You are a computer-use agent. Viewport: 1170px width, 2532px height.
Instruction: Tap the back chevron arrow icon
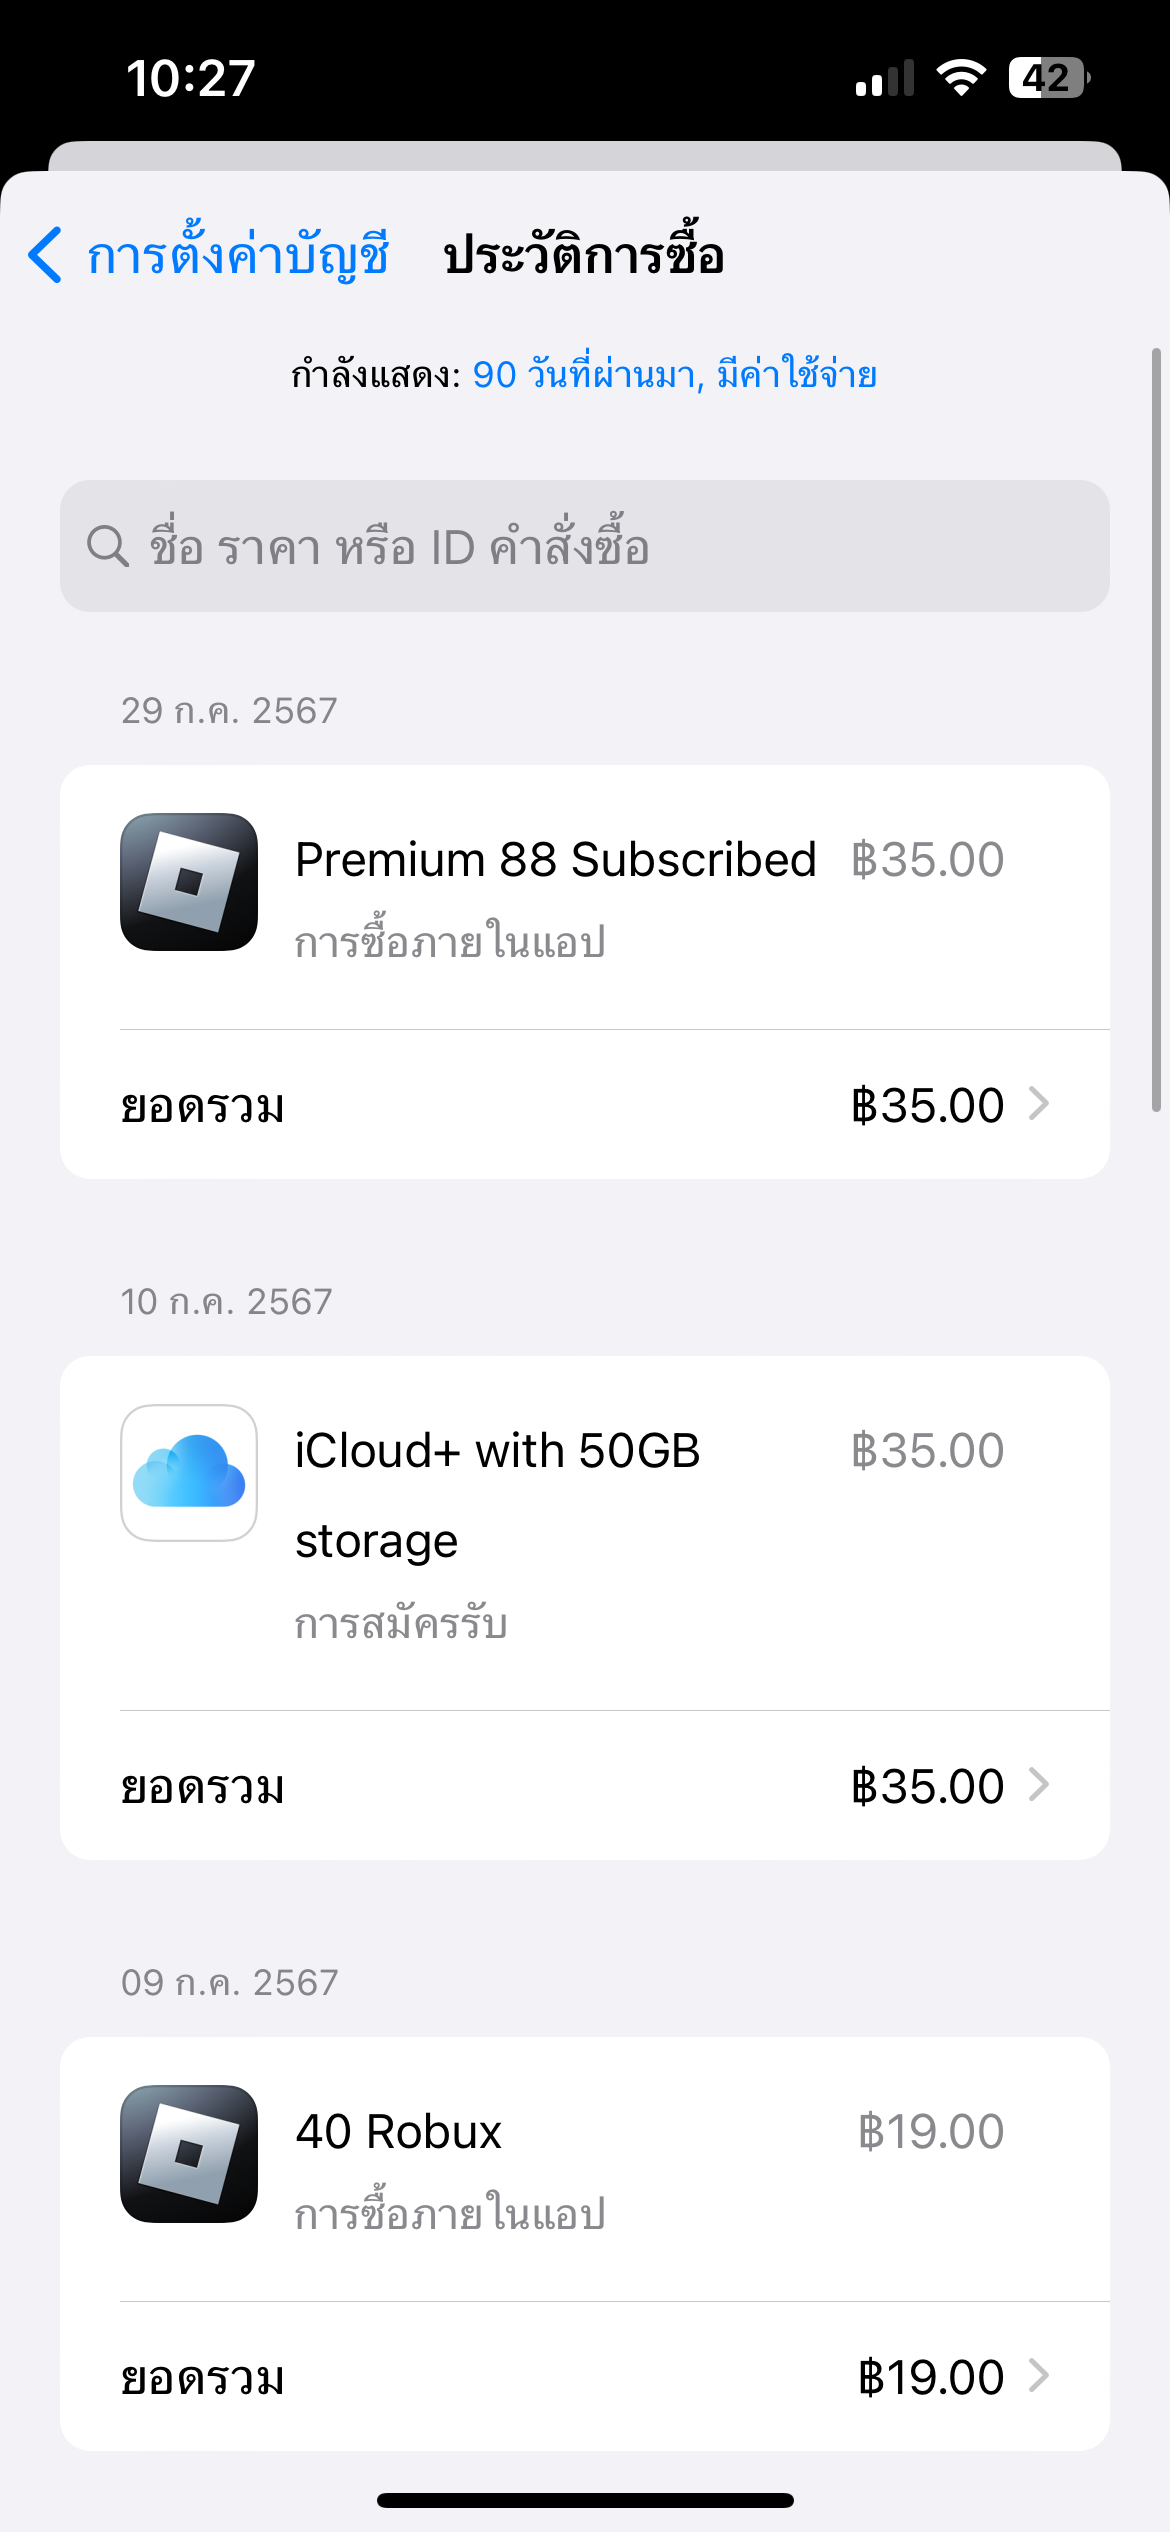(46, 255)
